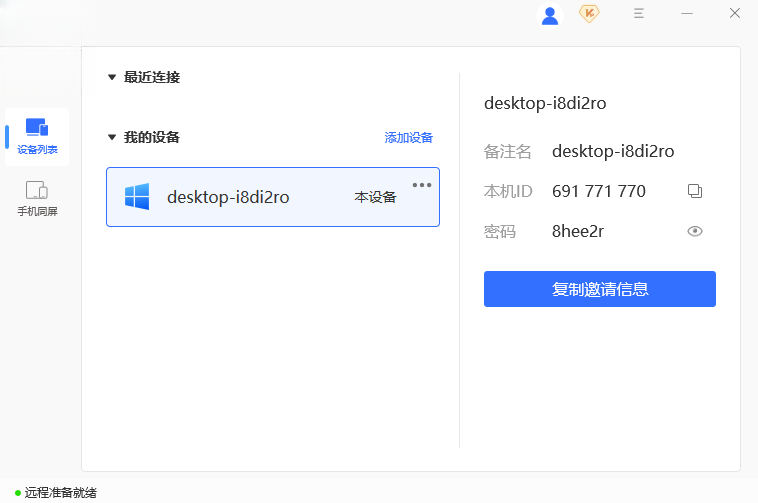Click the password text 8hee2r
Viewport: 758px width, 503px height.
tap(578, 231)
